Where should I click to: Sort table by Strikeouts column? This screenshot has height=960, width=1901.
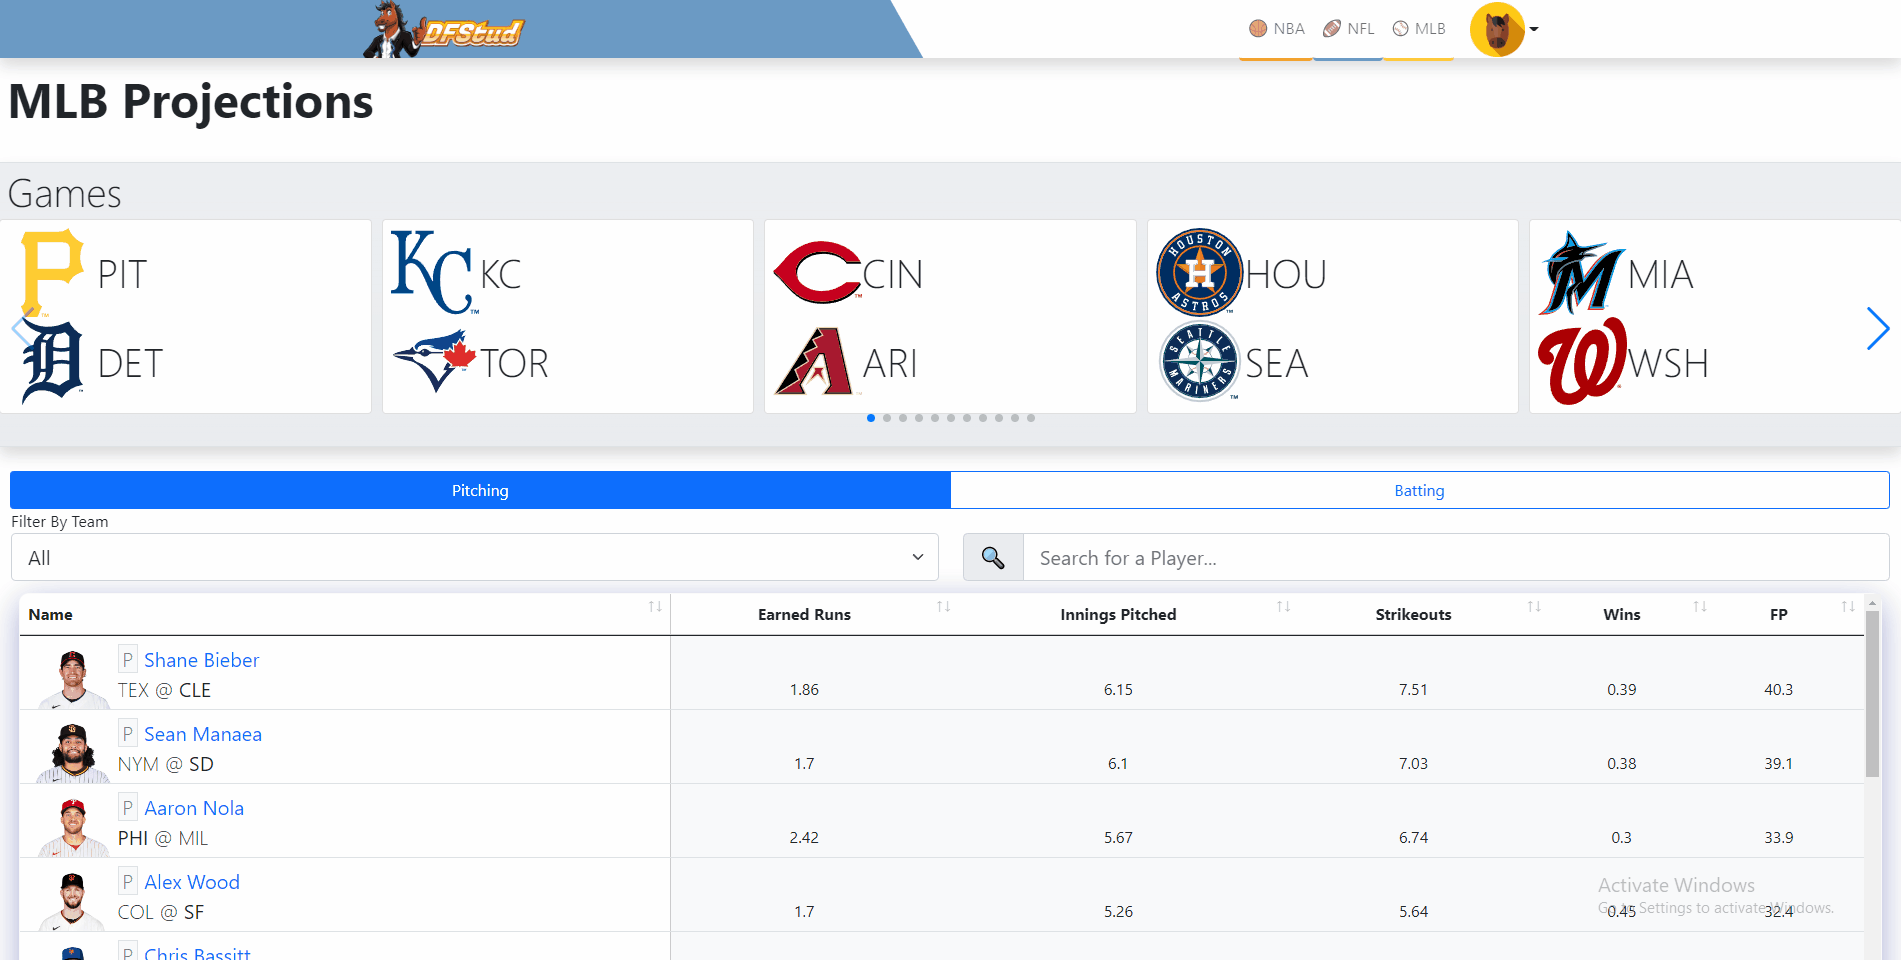coord(1413,614)
